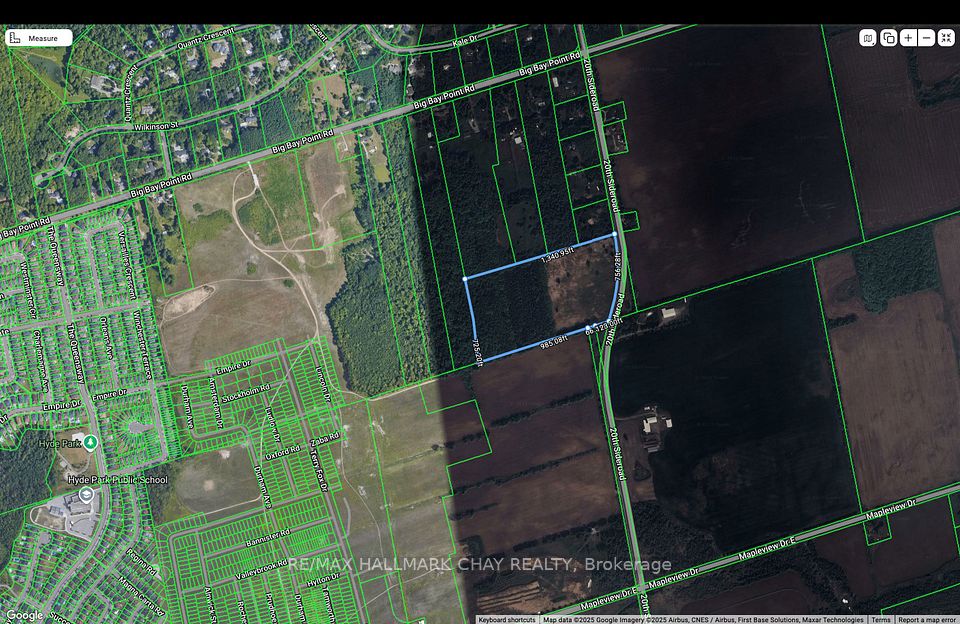Click the Google logo in the corner
This screenshot has width=960, height=624.
[x=24, y=615]
